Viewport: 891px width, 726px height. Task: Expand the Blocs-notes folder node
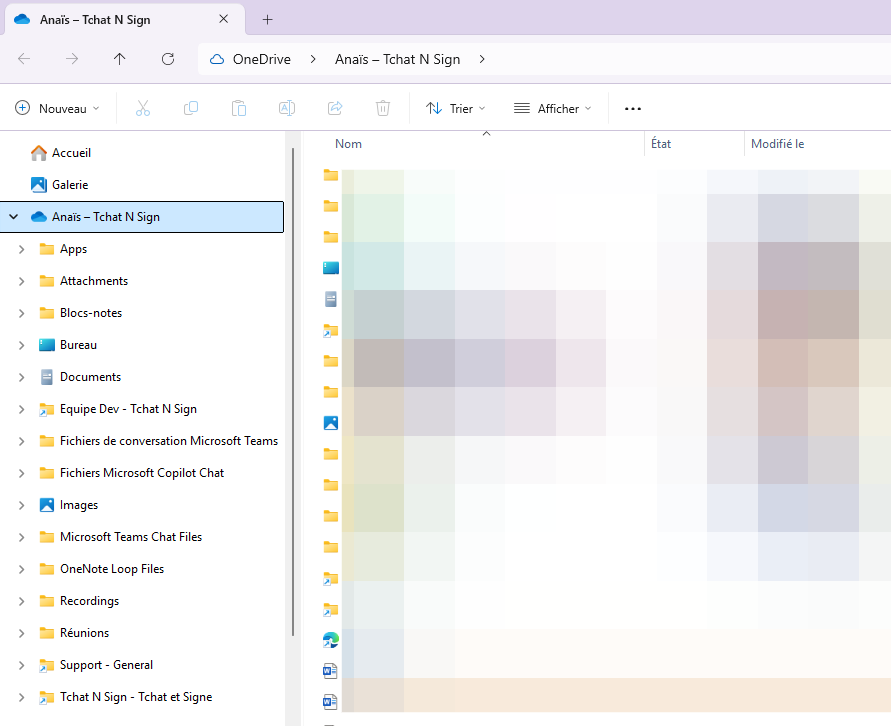tap(22, 313)
